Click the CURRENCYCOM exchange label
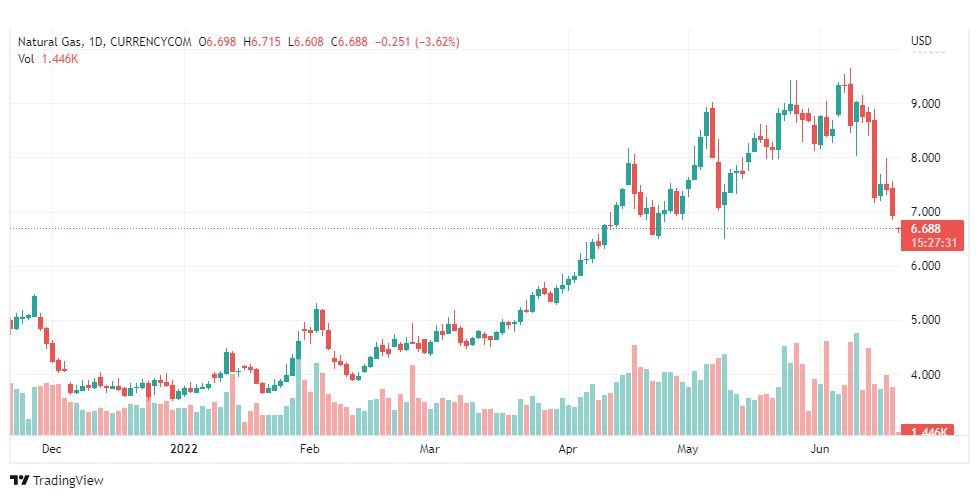The width and height of the screenshot is (979, 498). [150, 42]
